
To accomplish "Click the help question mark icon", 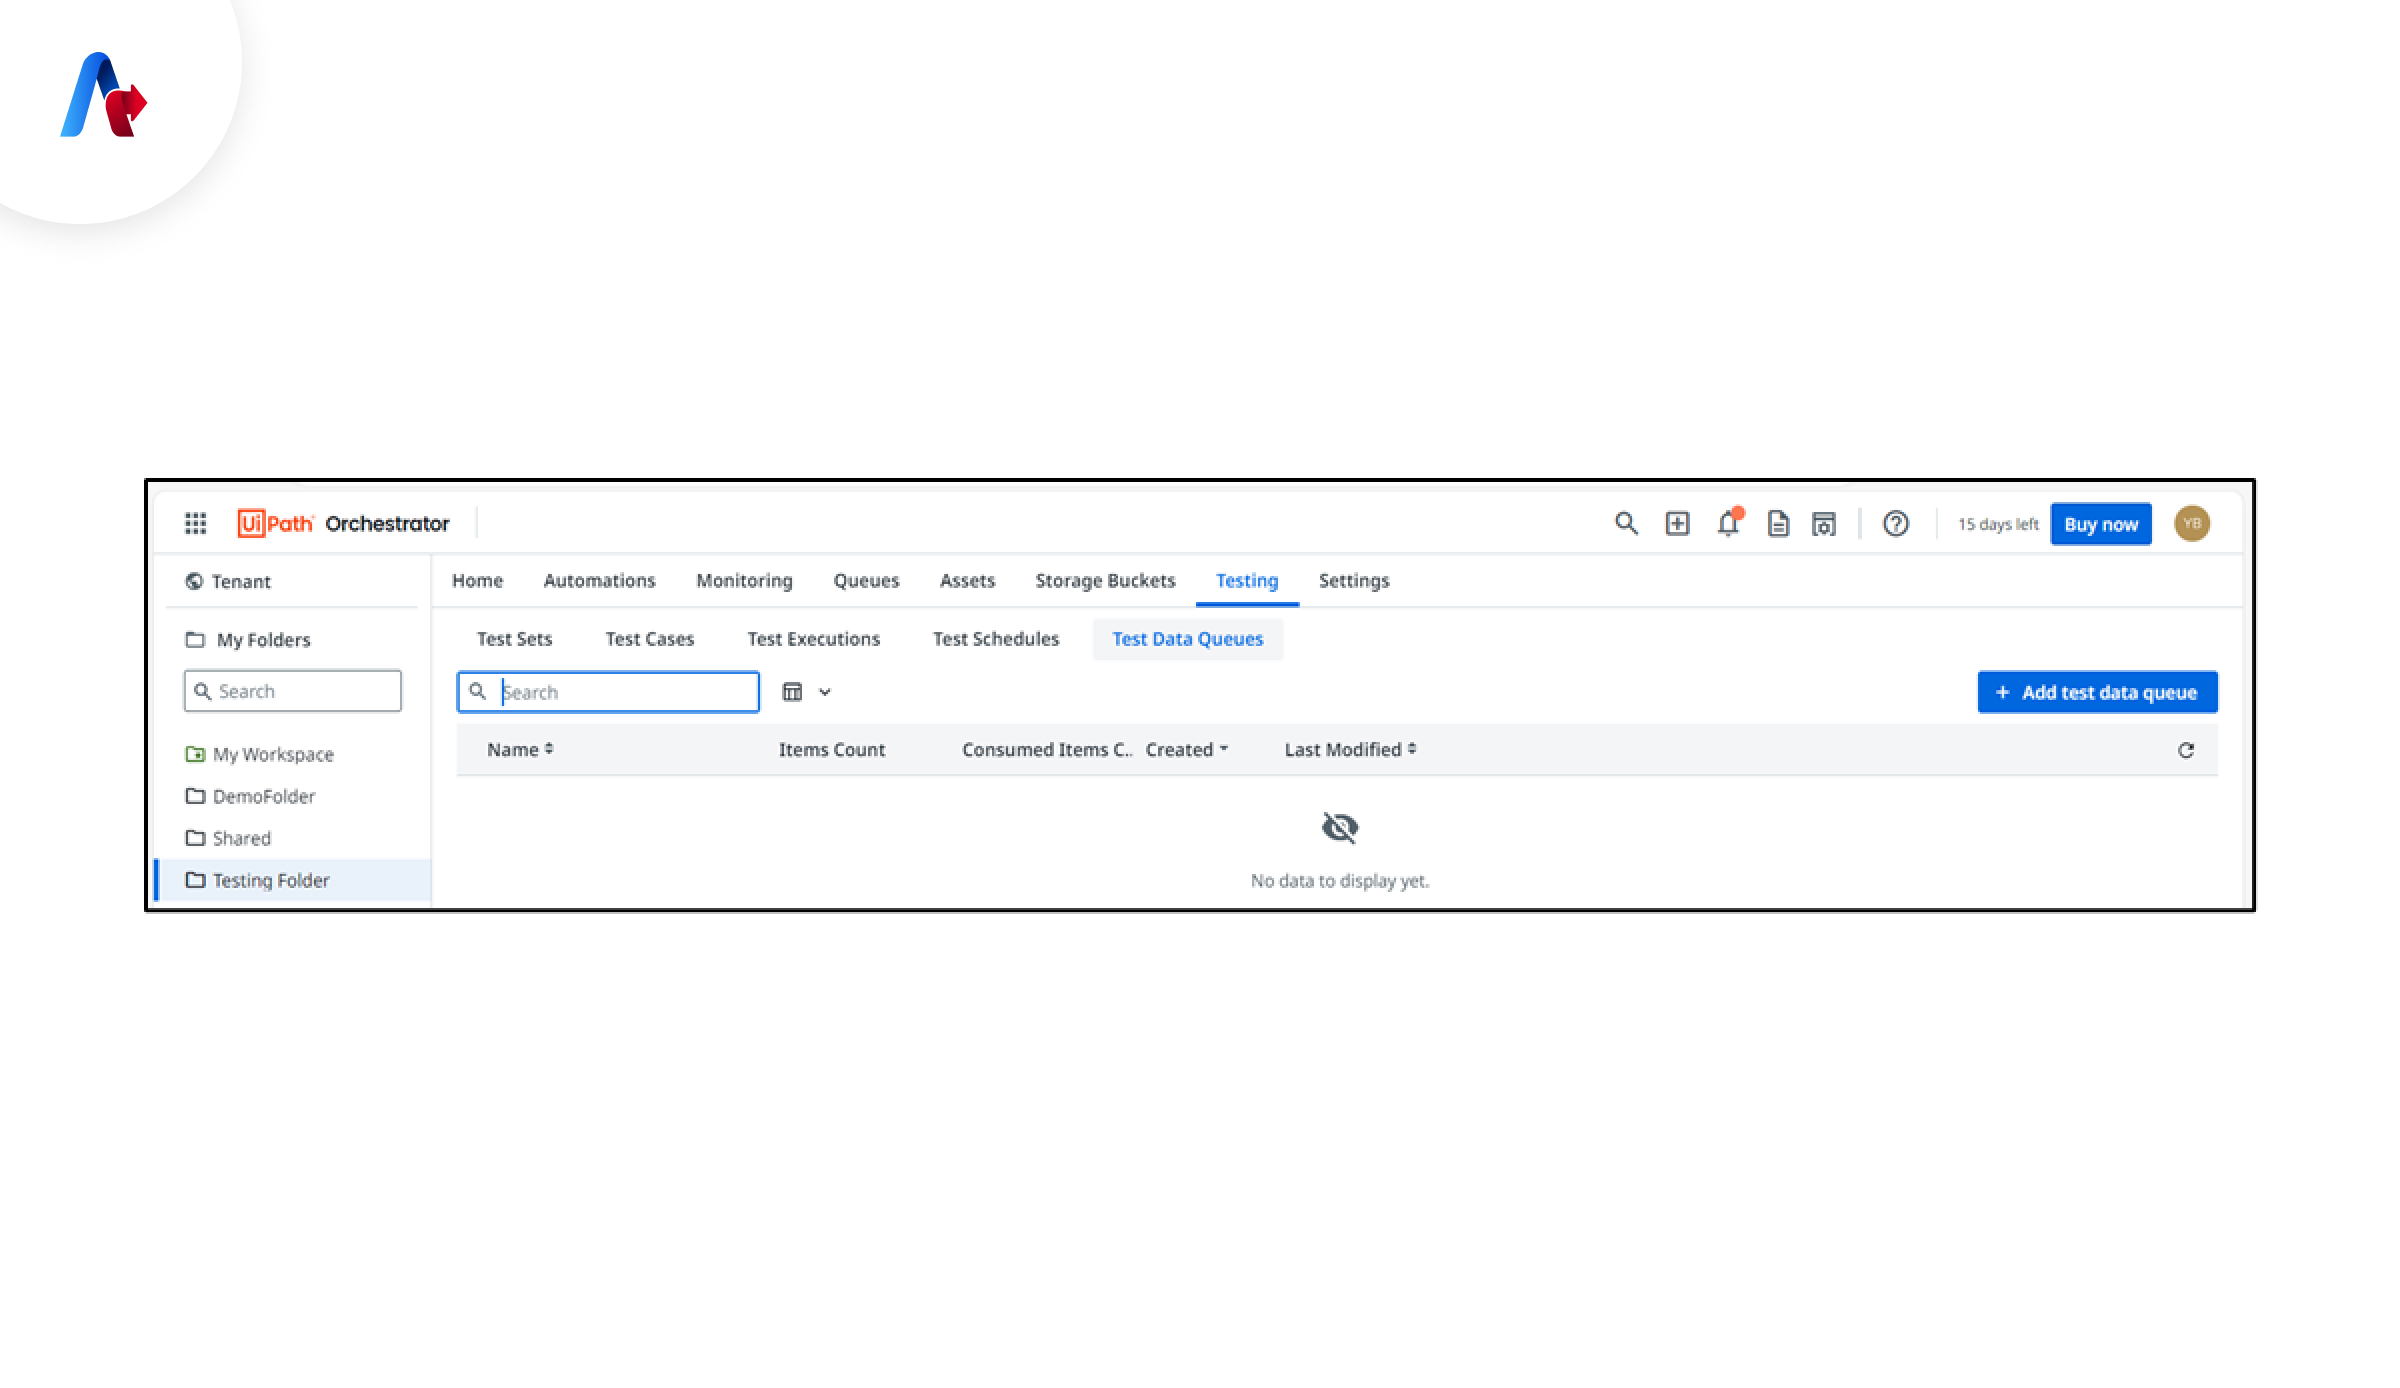I will point(1896,522).
